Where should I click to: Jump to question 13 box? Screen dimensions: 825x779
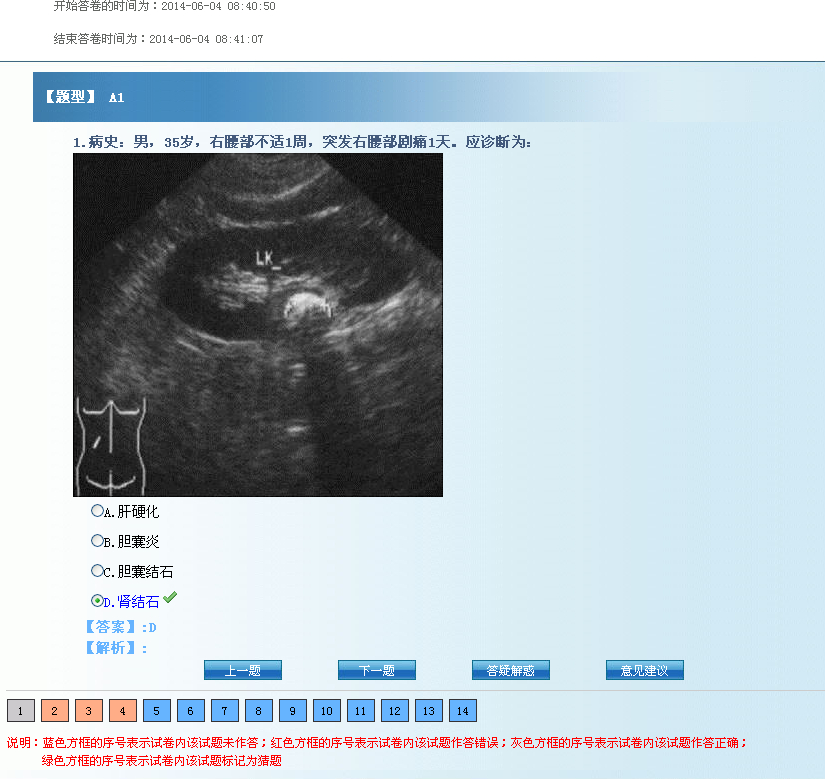click(429, 711)
